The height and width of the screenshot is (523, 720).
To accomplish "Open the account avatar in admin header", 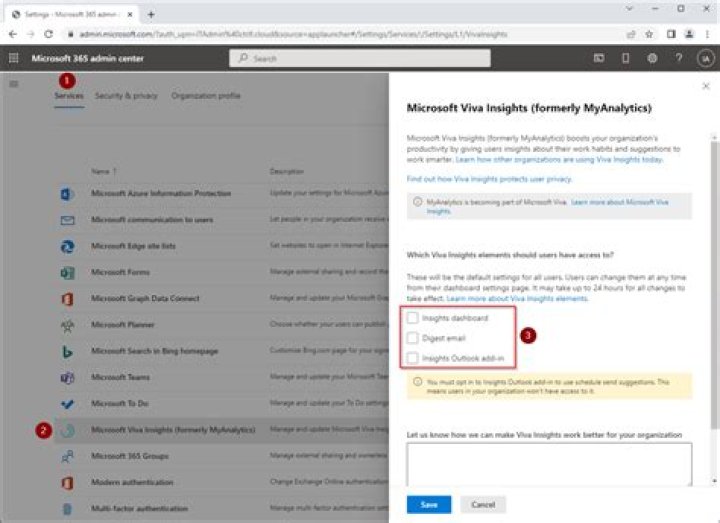I will [706, 58].
